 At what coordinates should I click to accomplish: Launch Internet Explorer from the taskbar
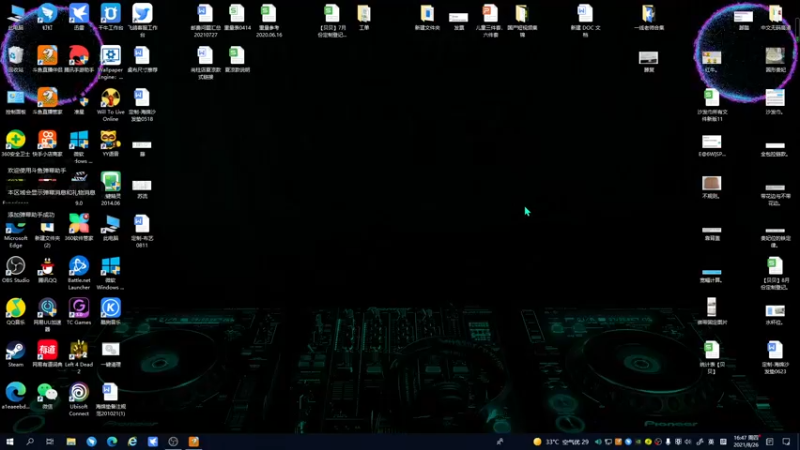[132, 442]
